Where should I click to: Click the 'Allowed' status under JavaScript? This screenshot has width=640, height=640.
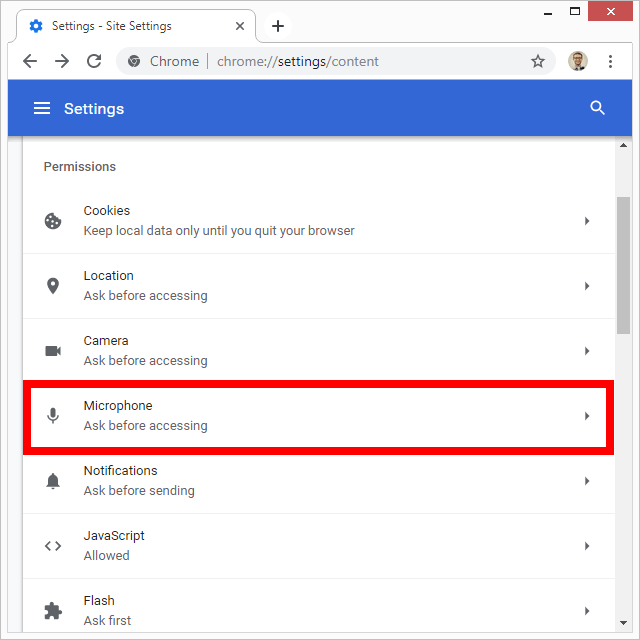pos(107,556)
